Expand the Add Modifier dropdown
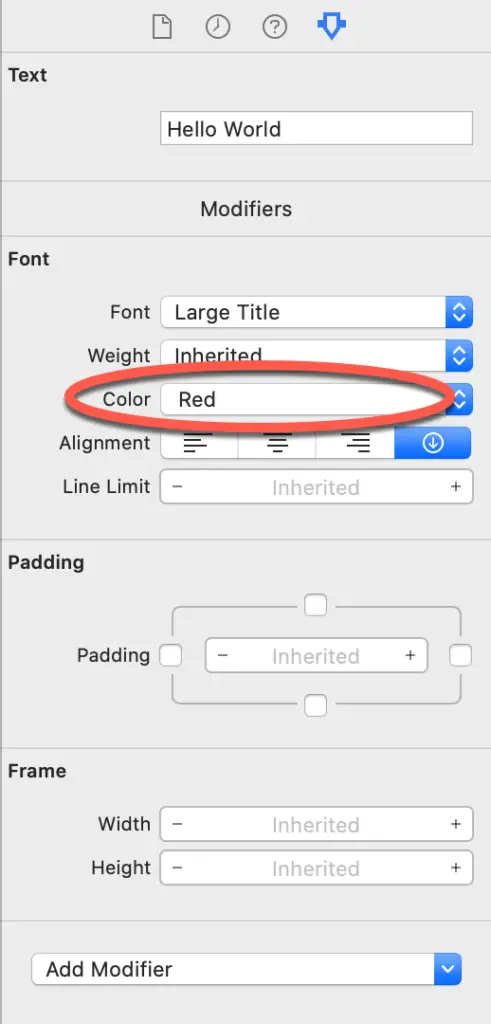Viewport: 491px width, 1024px height. tap(246, 969)
